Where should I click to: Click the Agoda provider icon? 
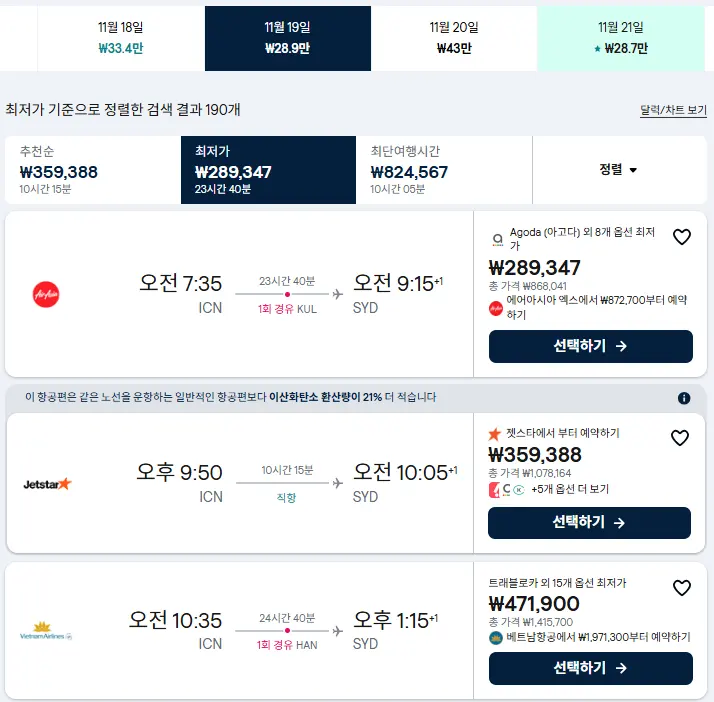pyautogui.click(x=498, y=239)
